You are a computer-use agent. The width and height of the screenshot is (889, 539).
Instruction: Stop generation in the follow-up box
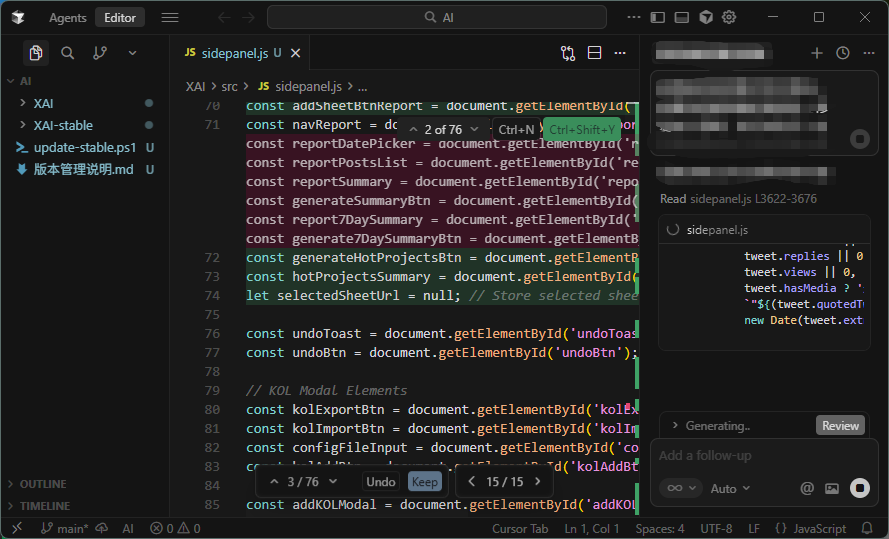tap(859, 488)
